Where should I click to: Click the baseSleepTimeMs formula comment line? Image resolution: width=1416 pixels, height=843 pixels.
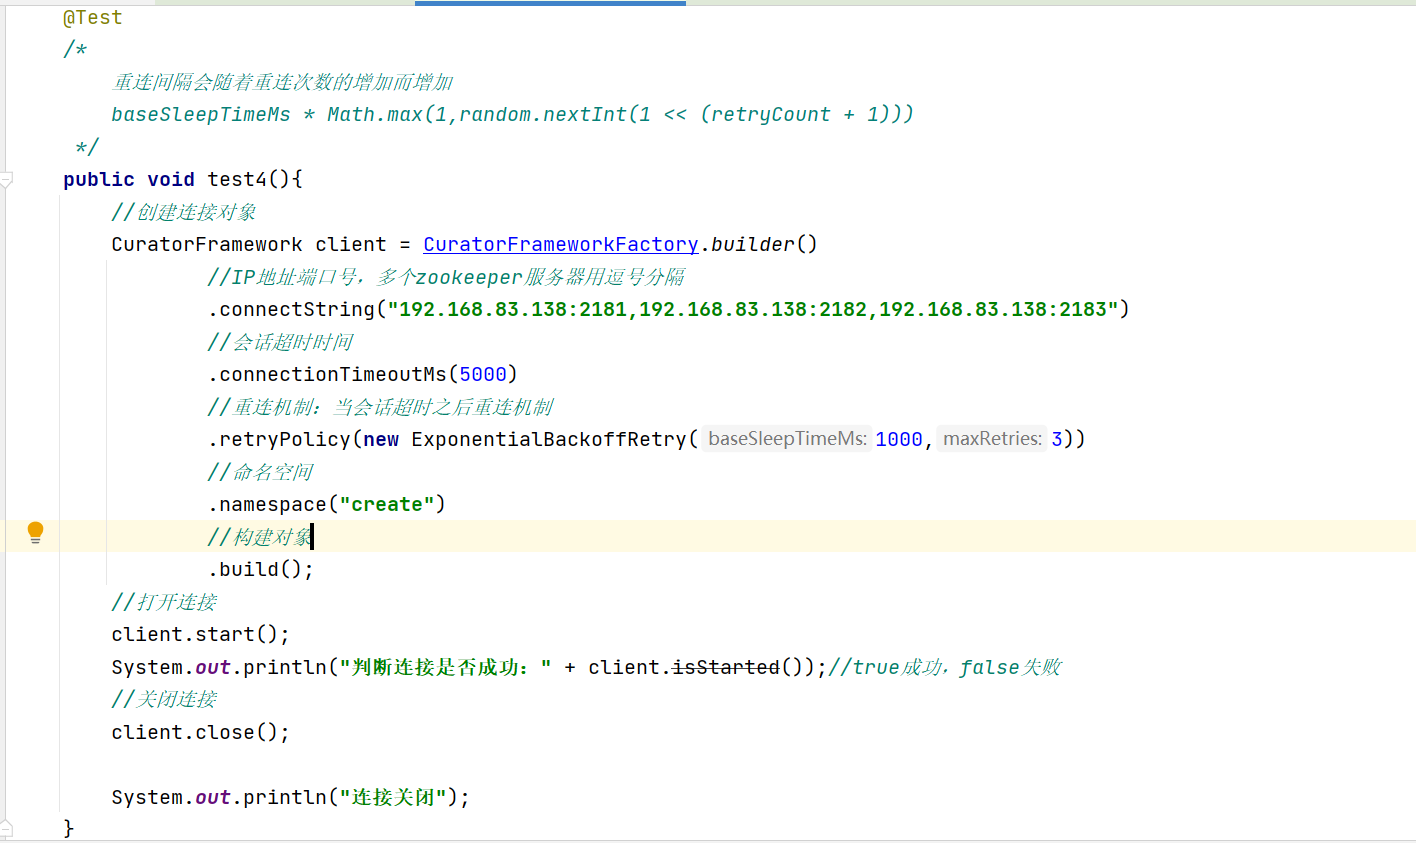[x=512, y=114]
